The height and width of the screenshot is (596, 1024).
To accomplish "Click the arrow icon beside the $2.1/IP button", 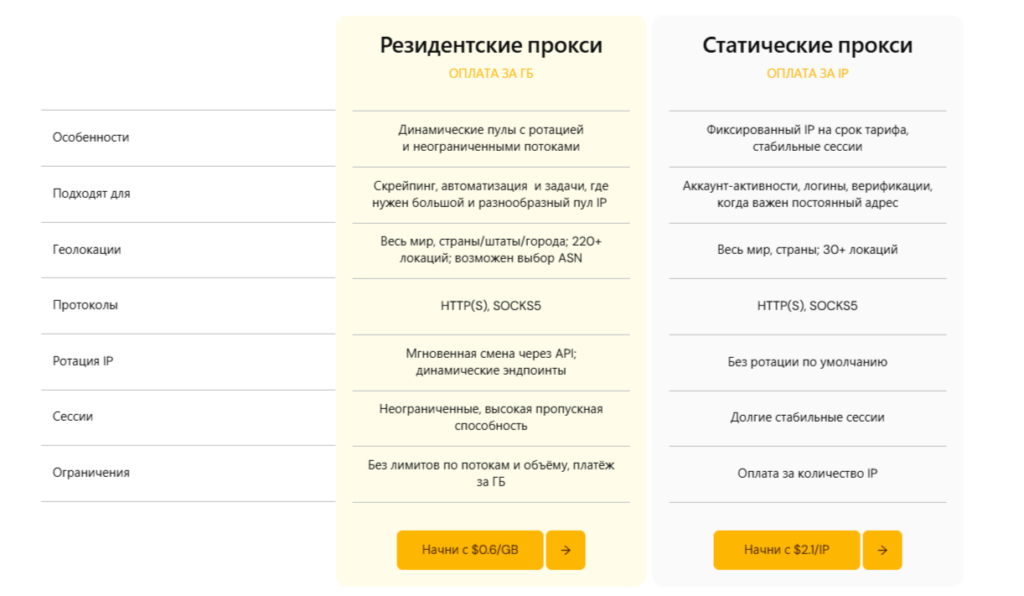I will point(882,550).
